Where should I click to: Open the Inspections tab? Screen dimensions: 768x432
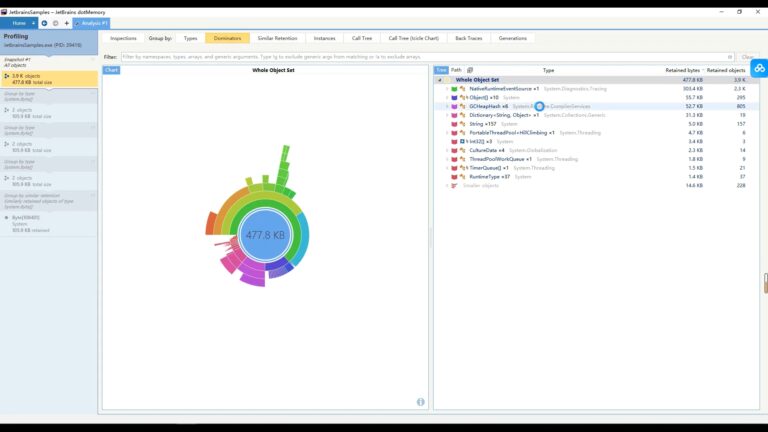(x=123, y=38)
